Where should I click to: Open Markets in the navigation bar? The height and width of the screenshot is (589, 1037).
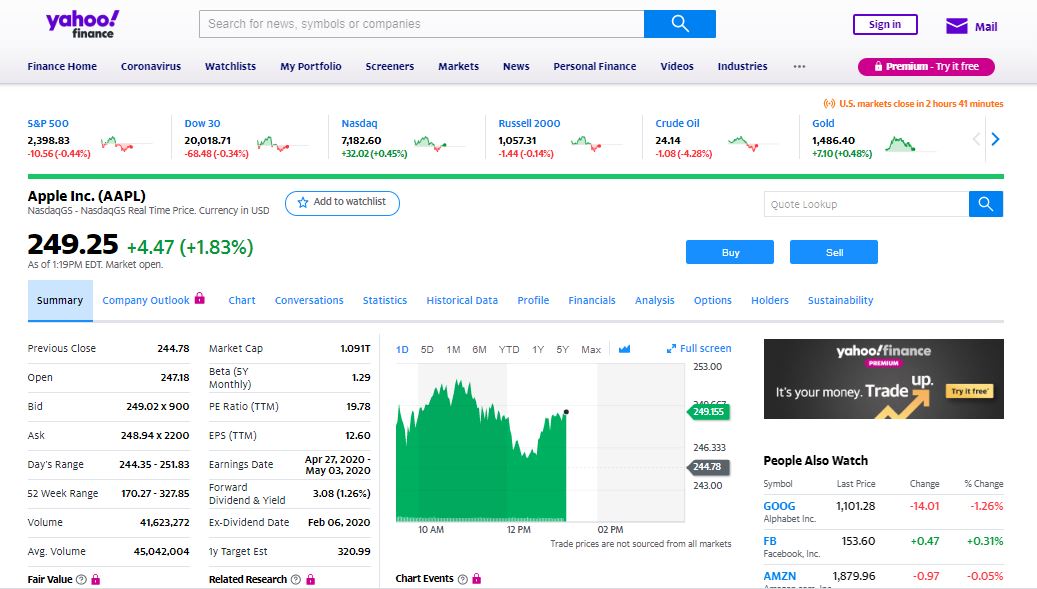pos(458,66)
